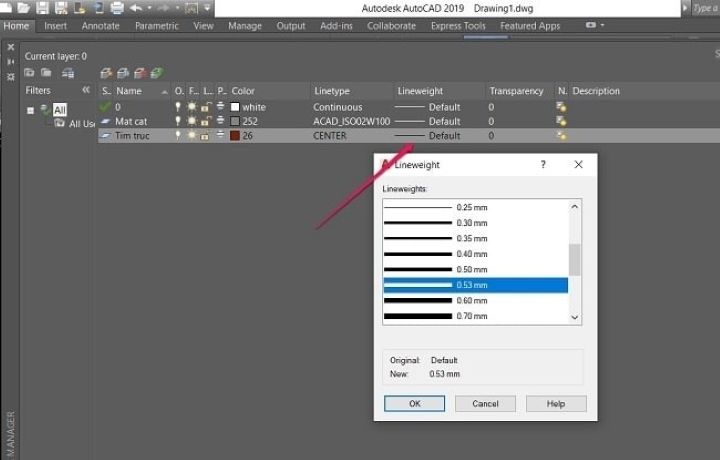Click the Plot printer icon
The height and width of the screenshot is (460, 720).
coord(117,7)
